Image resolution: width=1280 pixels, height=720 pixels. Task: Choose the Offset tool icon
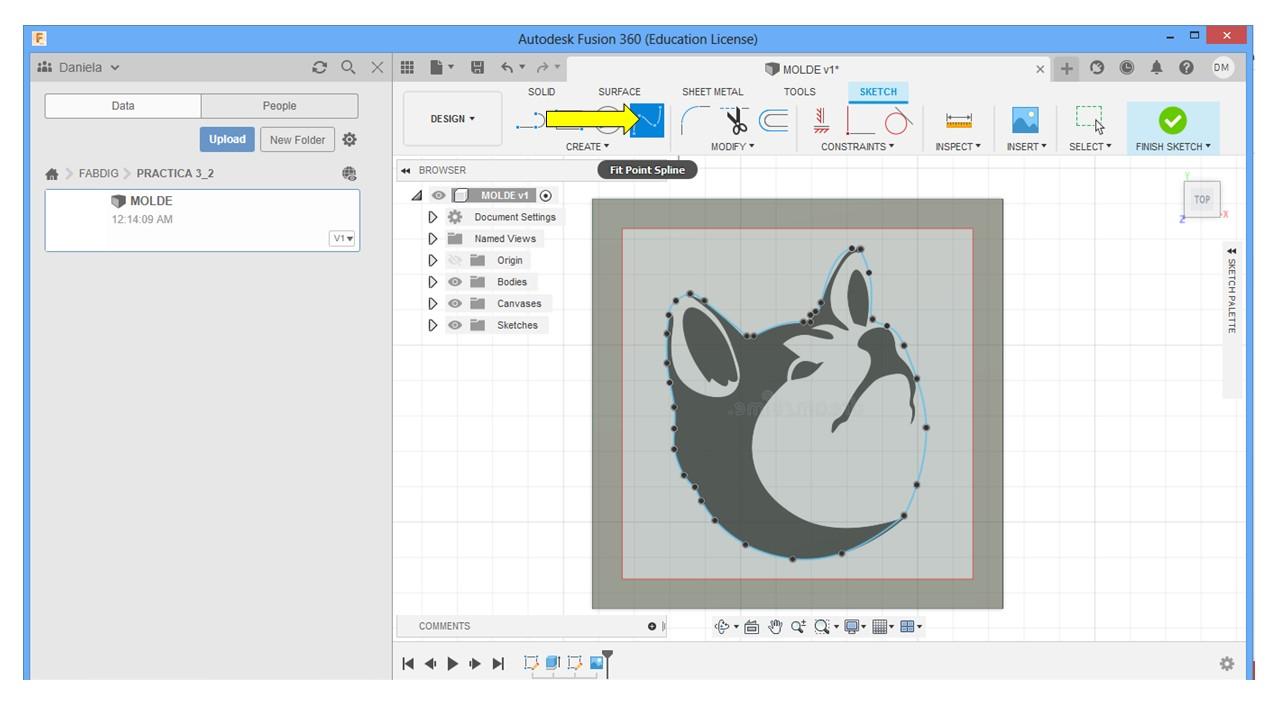[774, 121]
